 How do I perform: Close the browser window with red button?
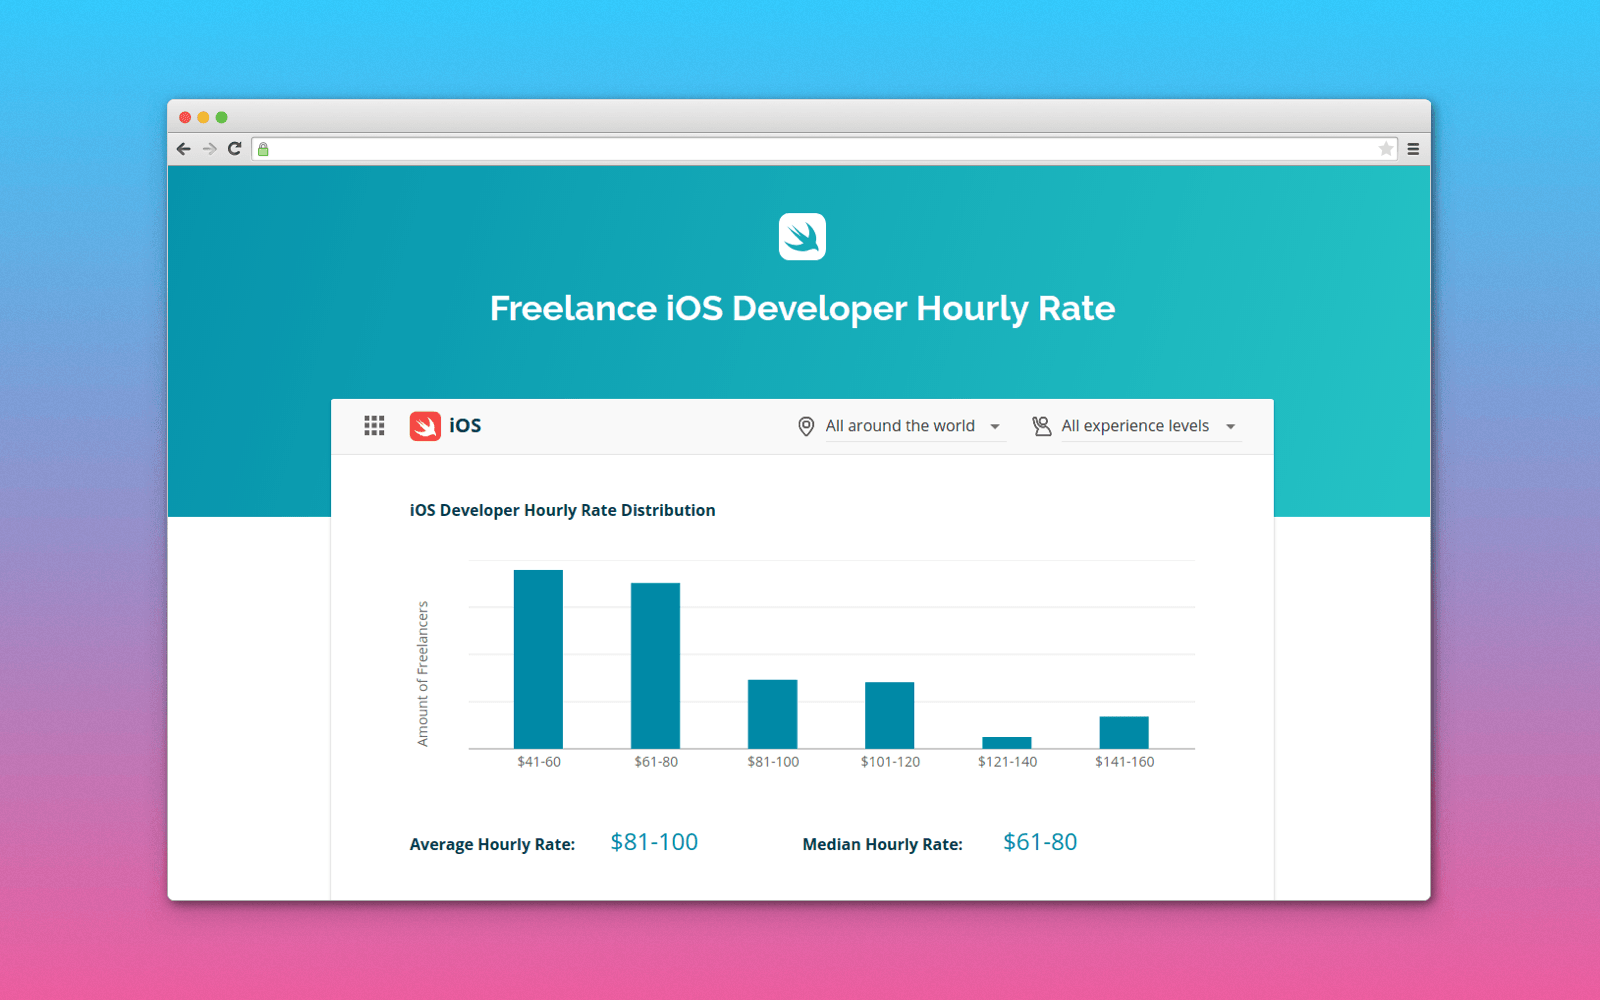tap(185, 117)
